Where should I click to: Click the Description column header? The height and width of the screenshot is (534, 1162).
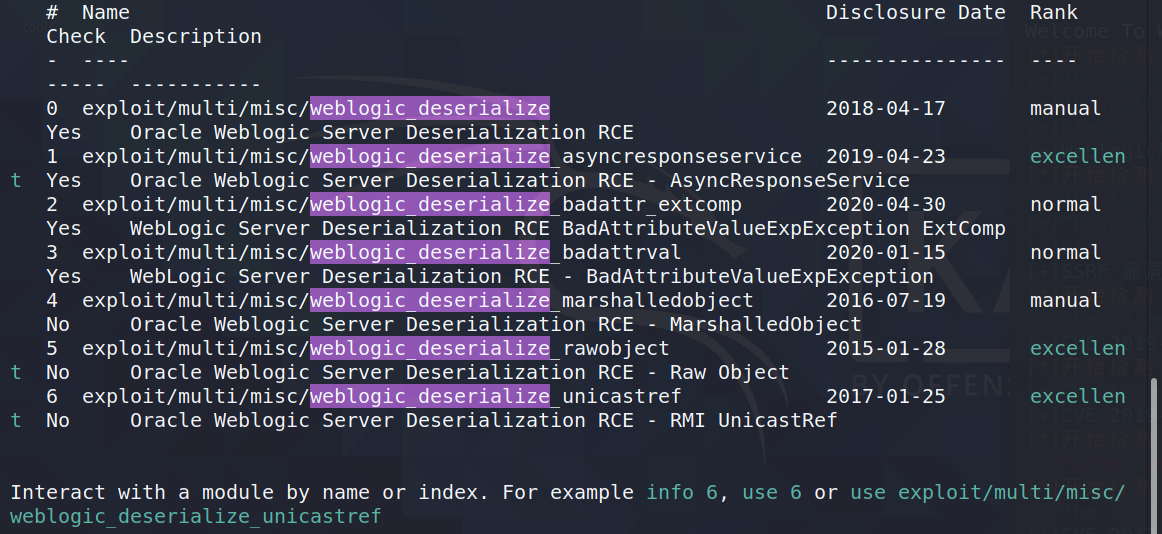coord(196,36)
